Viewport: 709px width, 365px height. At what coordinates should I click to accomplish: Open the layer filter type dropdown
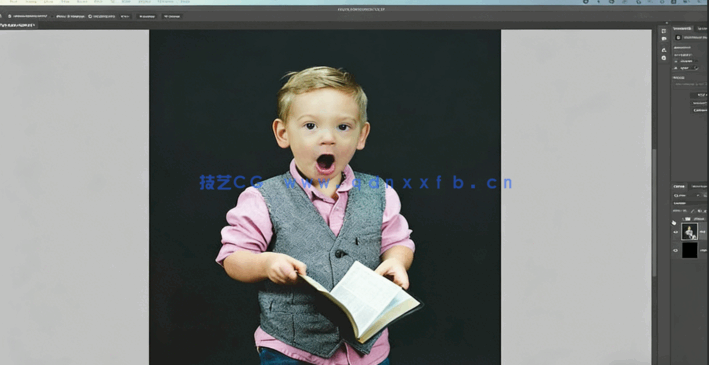coord(686,195)
